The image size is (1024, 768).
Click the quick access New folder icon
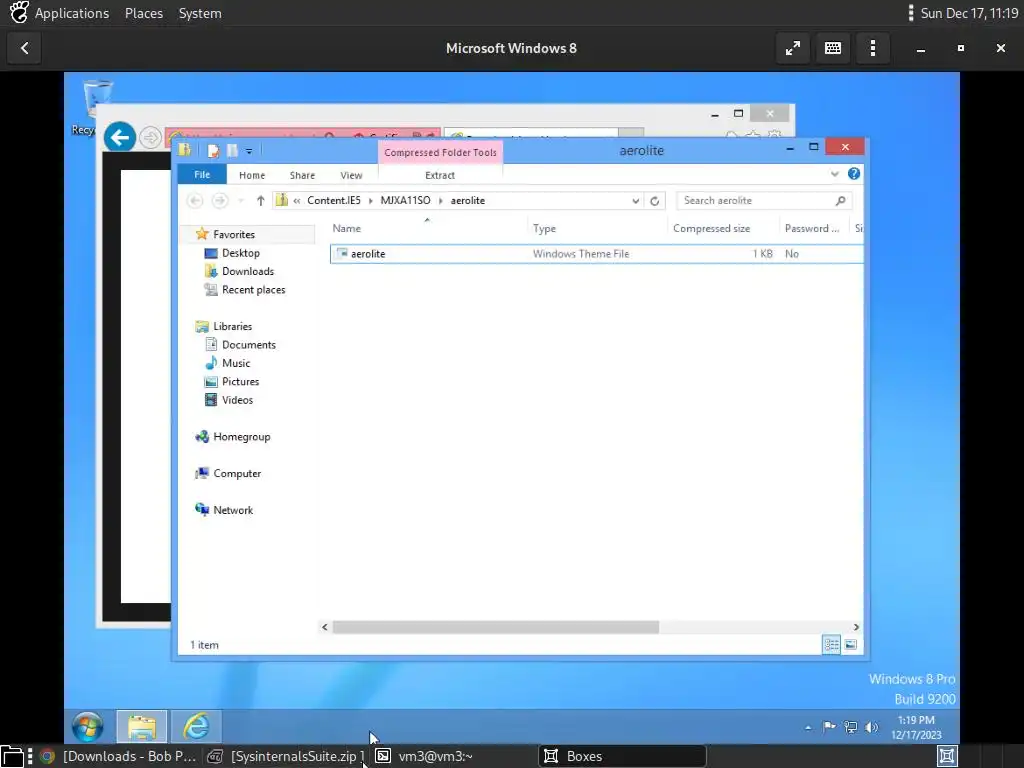[232, 151]
